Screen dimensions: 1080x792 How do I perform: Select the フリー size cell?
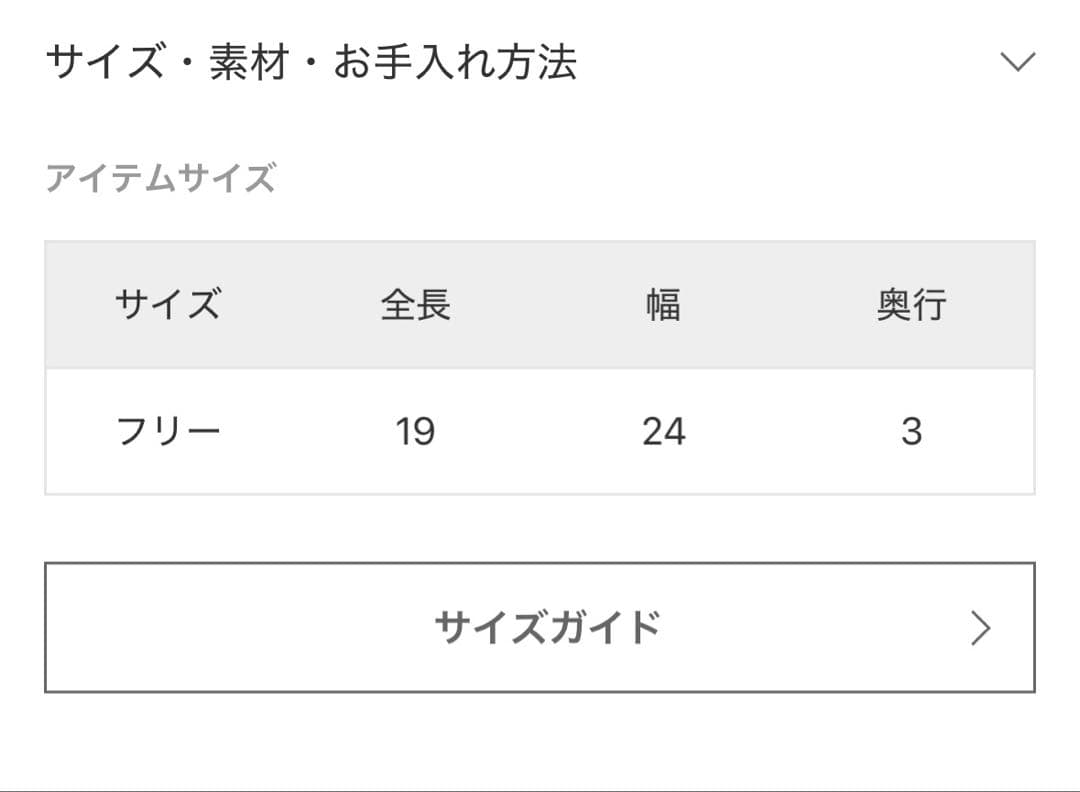pyautogui.click(x=168, y=432)
